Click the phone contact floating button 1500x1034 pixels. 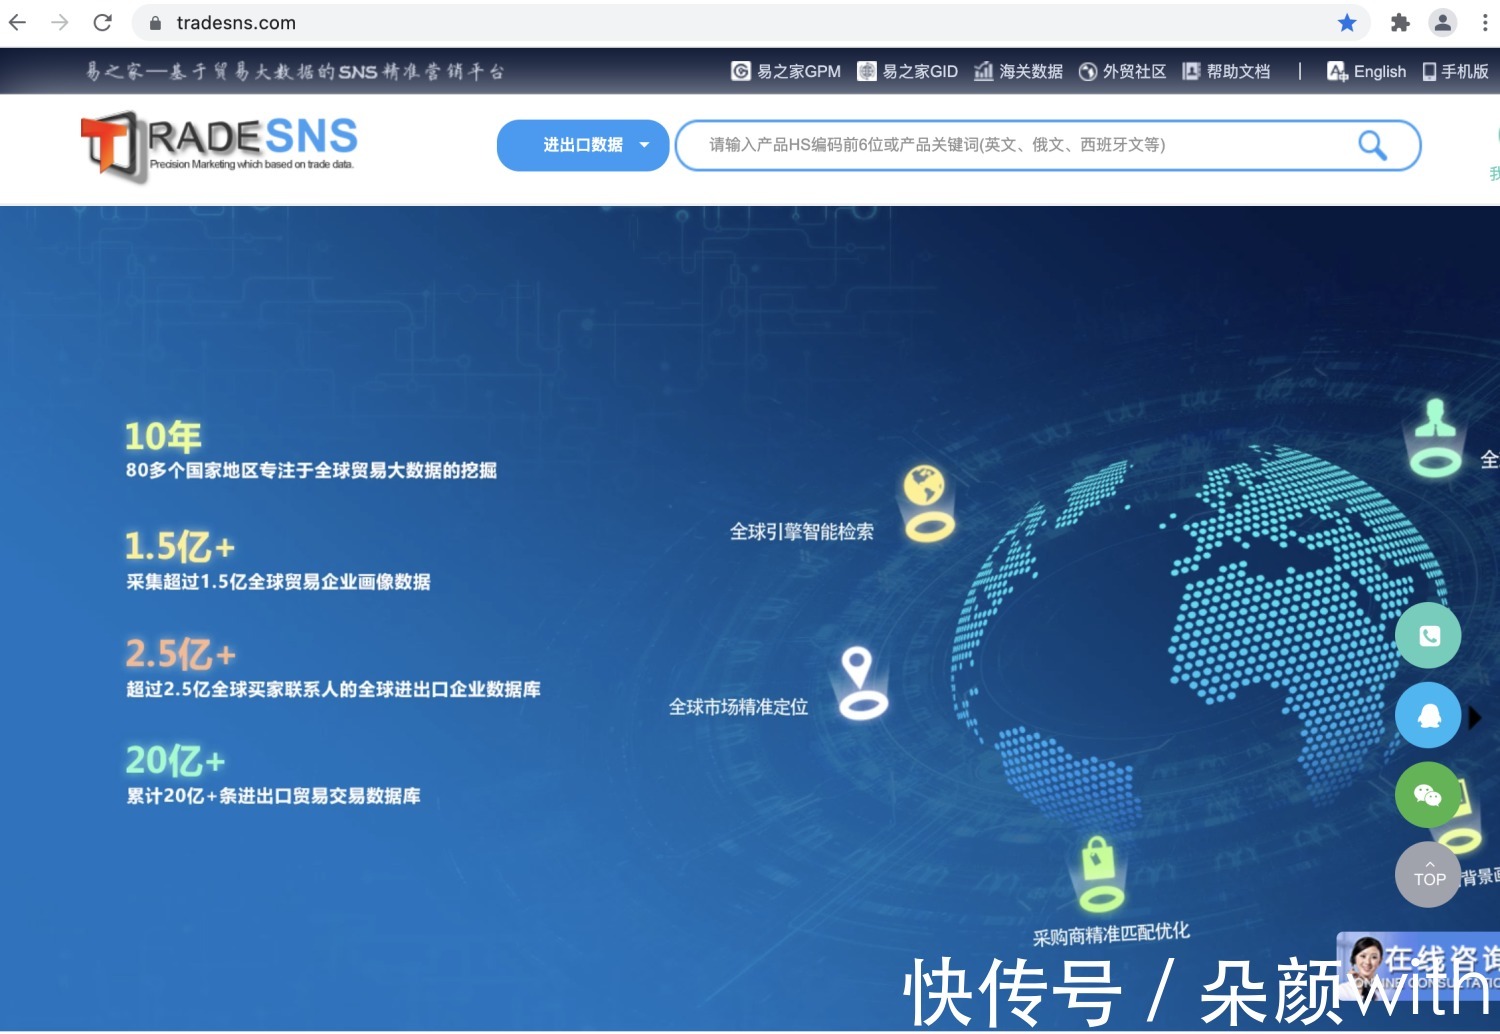point(1428,635)
